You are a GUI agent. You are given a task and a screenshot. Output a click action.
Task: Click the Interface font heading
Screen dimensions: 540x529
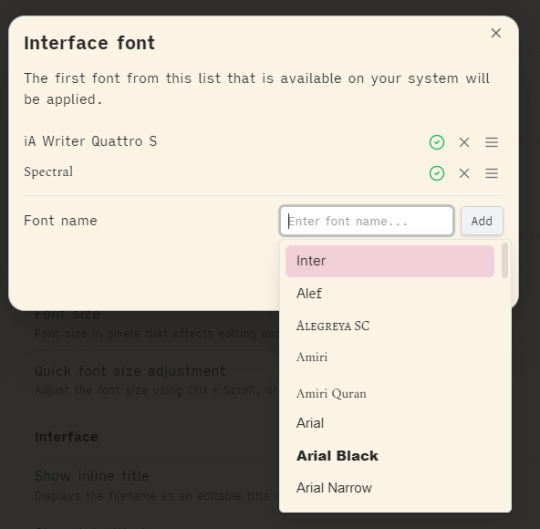(90, 43)
